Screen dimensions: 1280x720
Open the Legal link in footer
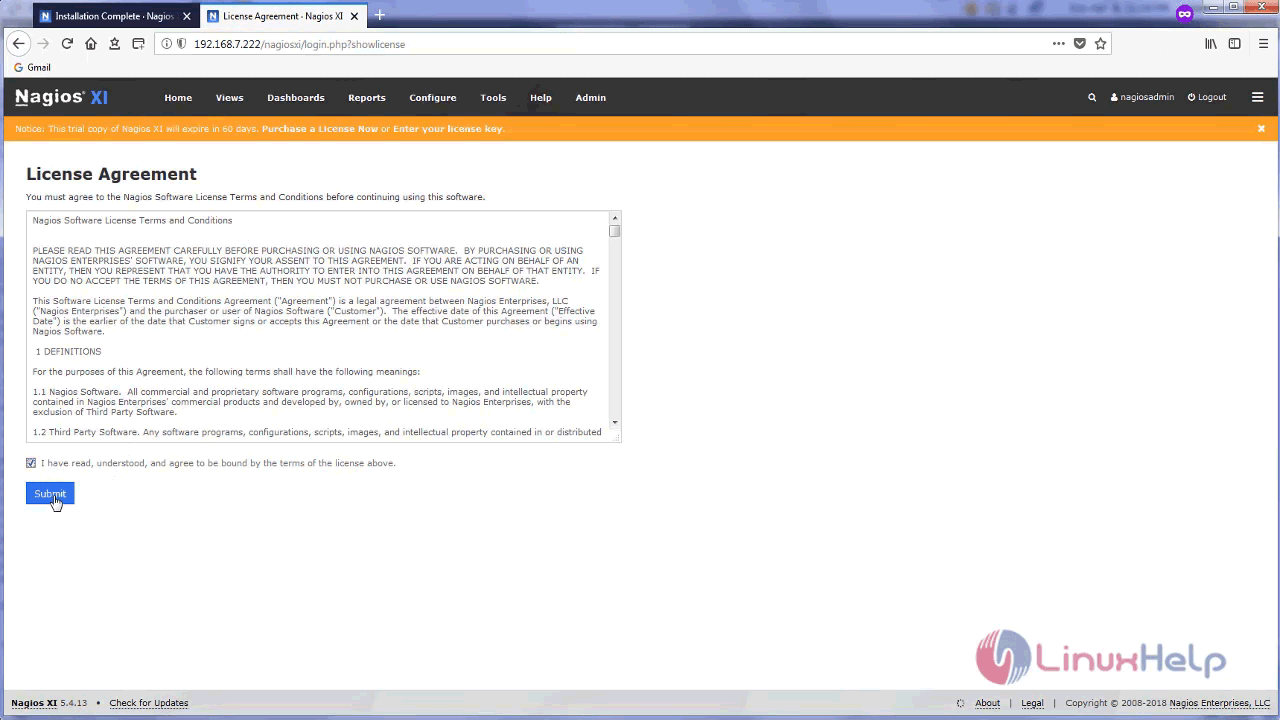1032,703
